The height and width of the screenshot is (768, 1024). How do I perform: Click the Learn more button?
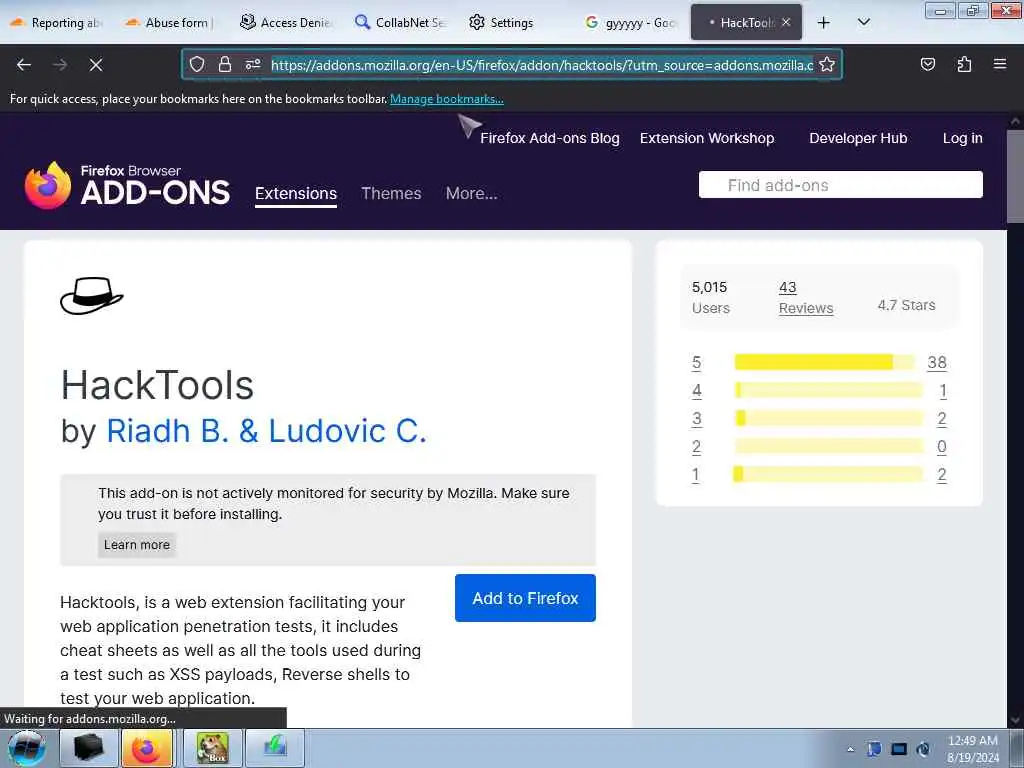(x=136, y=545)
